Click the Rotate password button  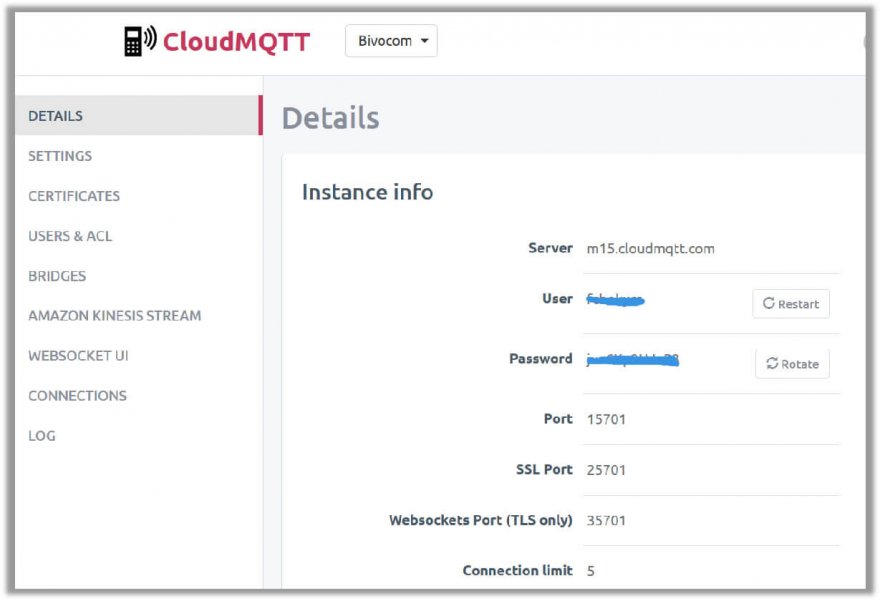click(792, 364)
